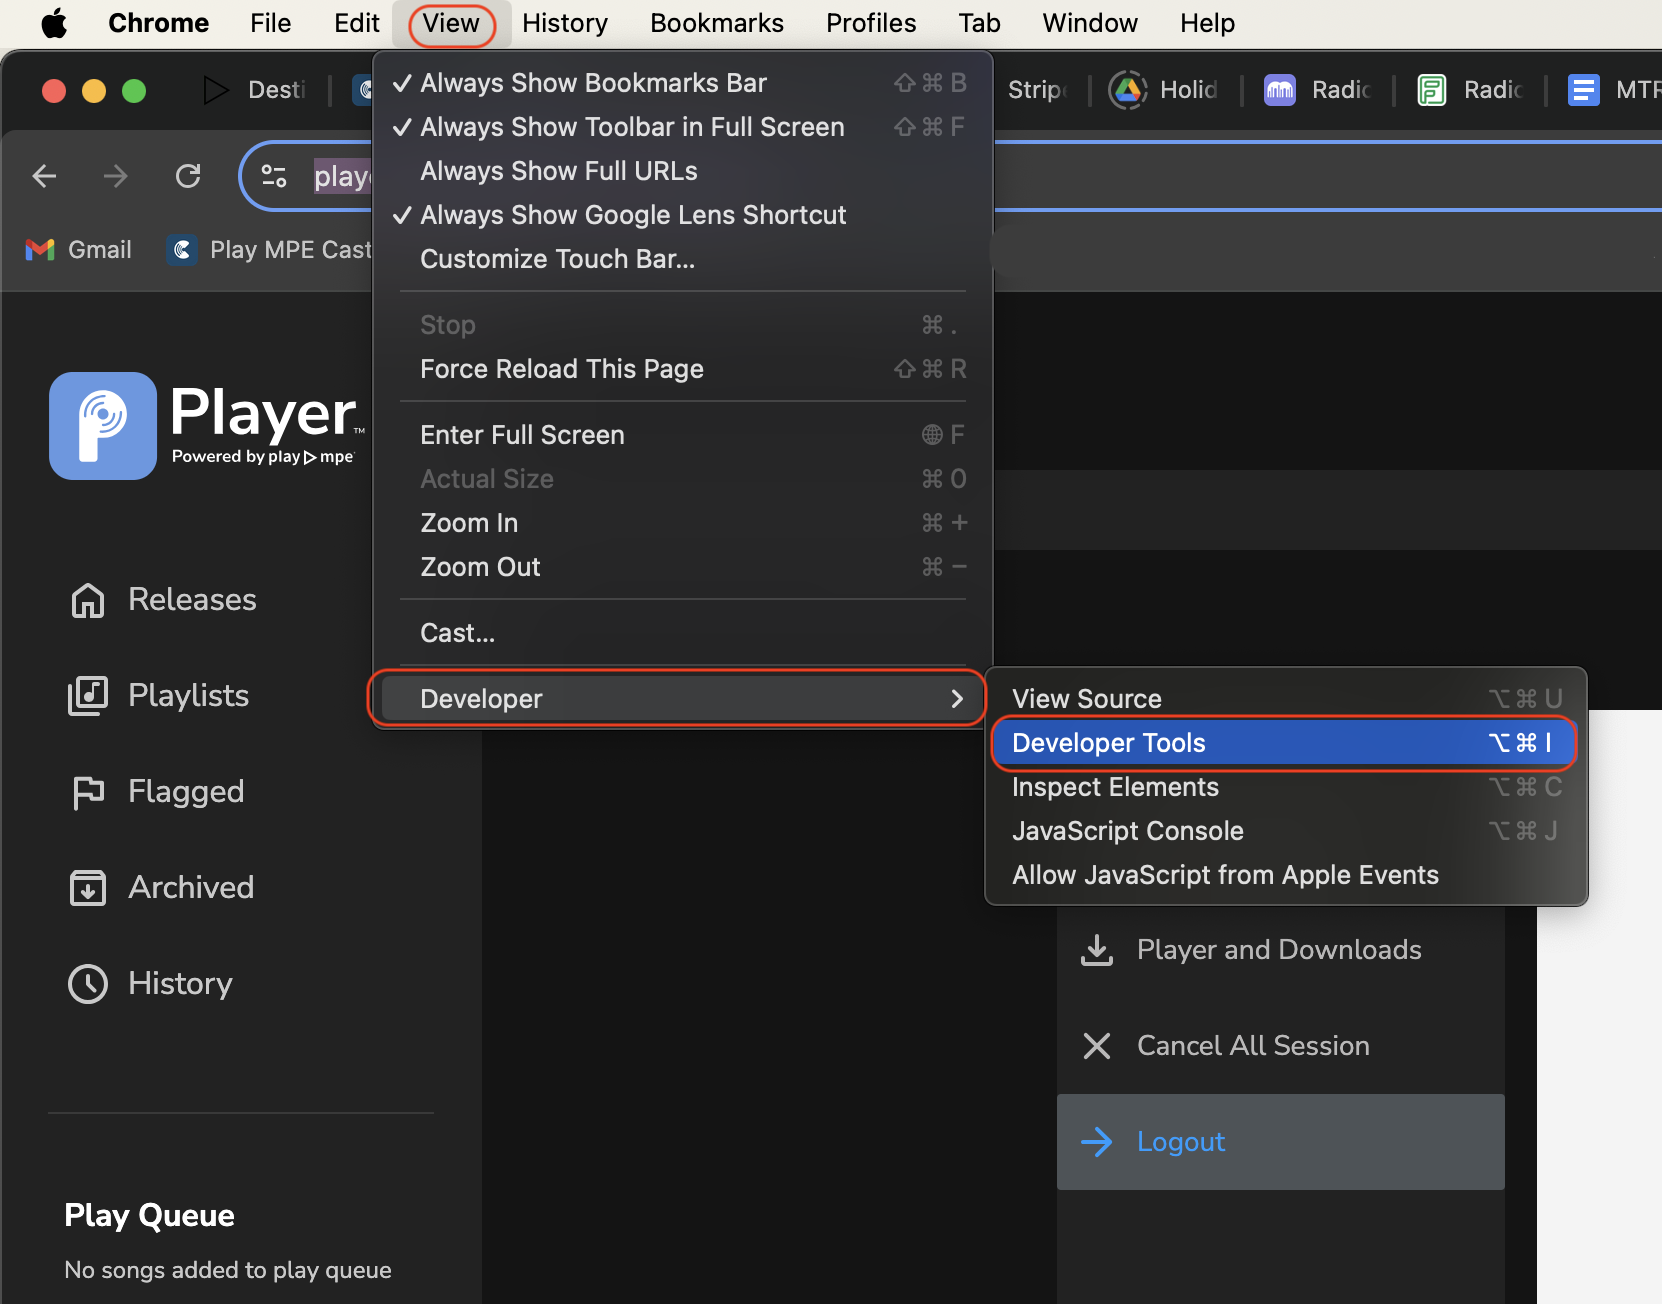Screen dimensions: 1662x1304
Task: Open the Apple menu
Action: coord(54,23)
